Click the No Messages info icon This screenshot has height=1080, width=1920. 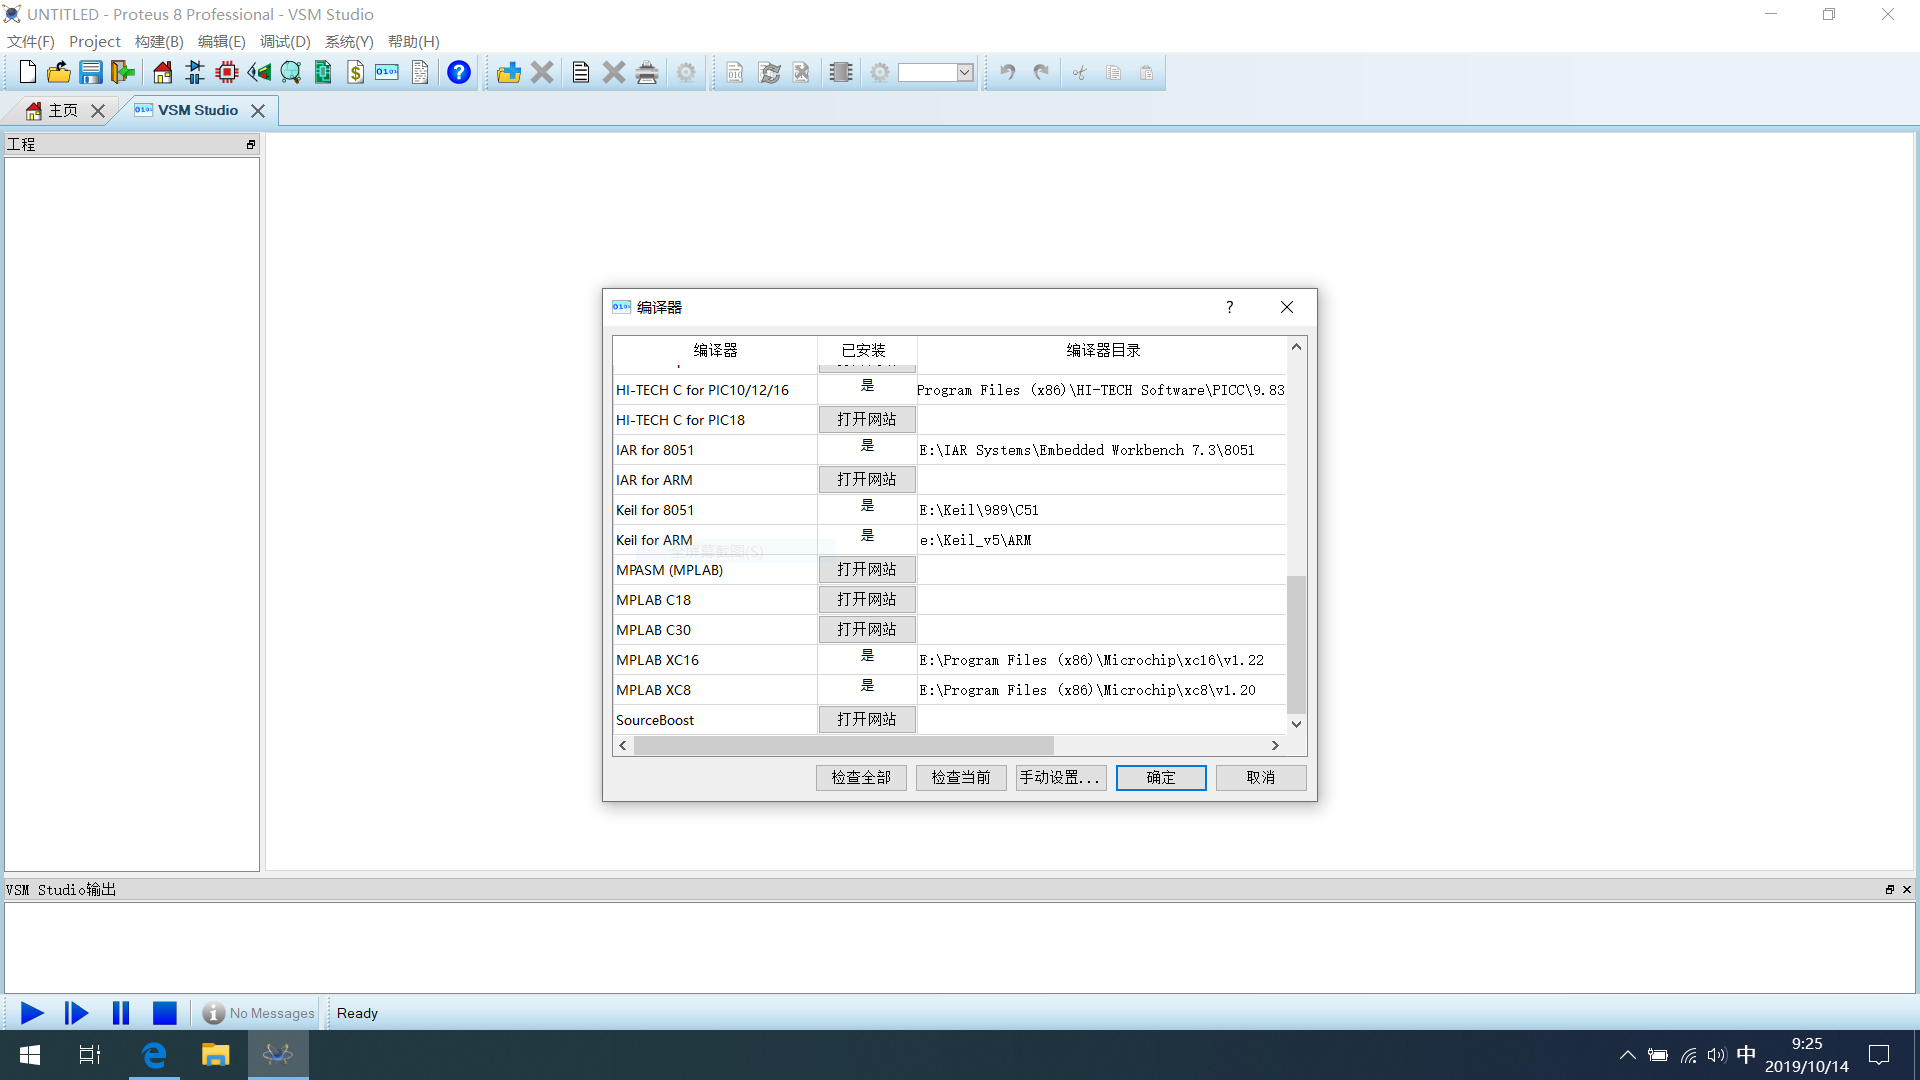(x=213, y=1013)
